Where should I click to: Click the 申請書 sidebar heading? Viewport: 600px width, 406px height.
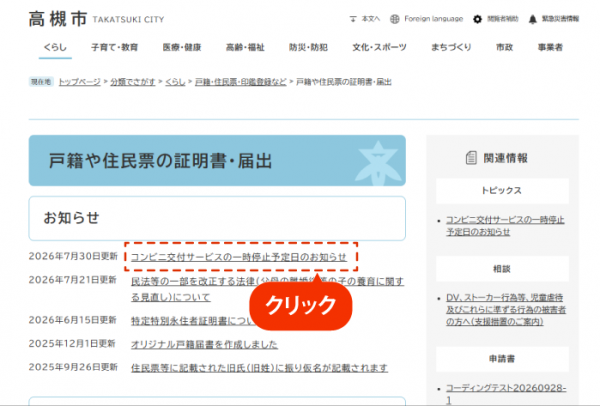(502, 359)
